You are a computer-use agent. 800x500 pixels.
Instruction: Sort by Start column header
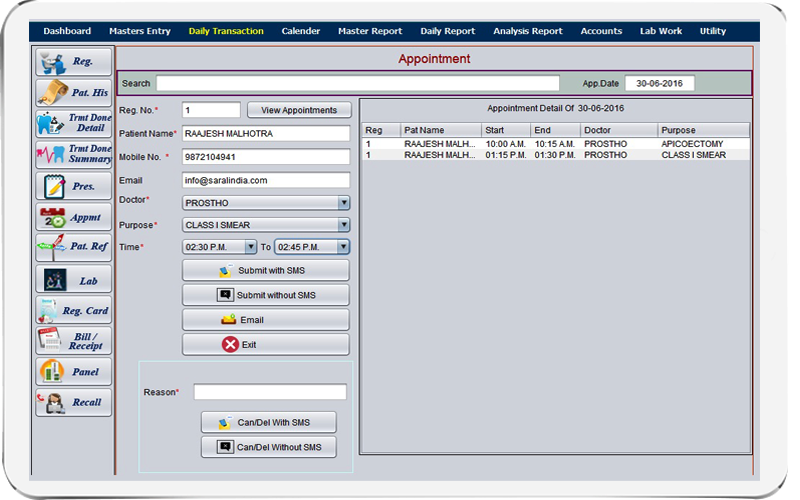506,130
